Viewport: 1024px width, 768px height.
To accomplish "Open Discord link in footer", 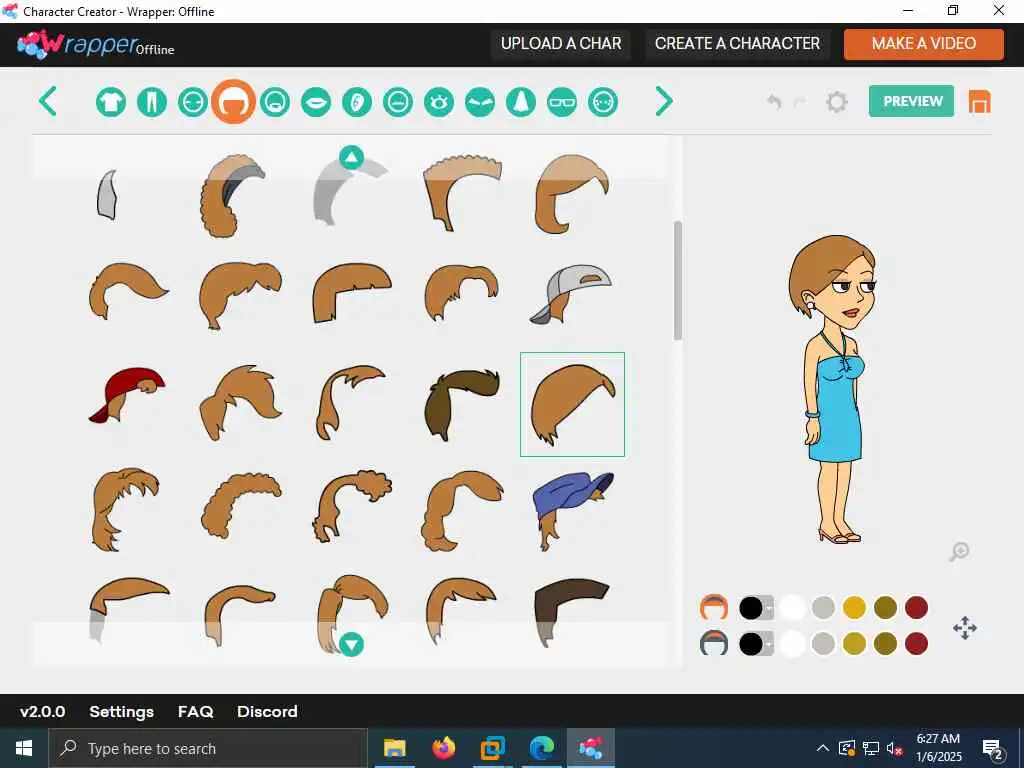I will (x=267, y=711).
